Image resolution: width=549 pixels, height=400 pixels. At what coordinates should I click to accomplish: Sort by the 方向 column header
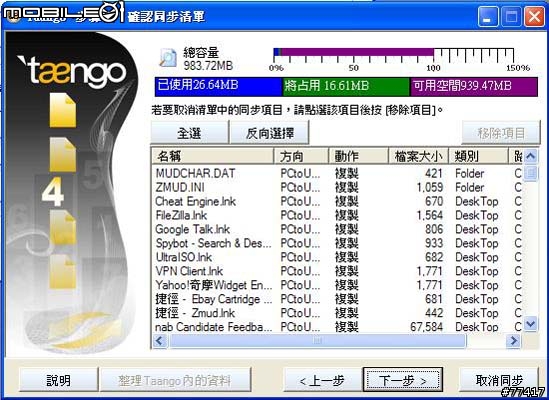pos(301,156)
